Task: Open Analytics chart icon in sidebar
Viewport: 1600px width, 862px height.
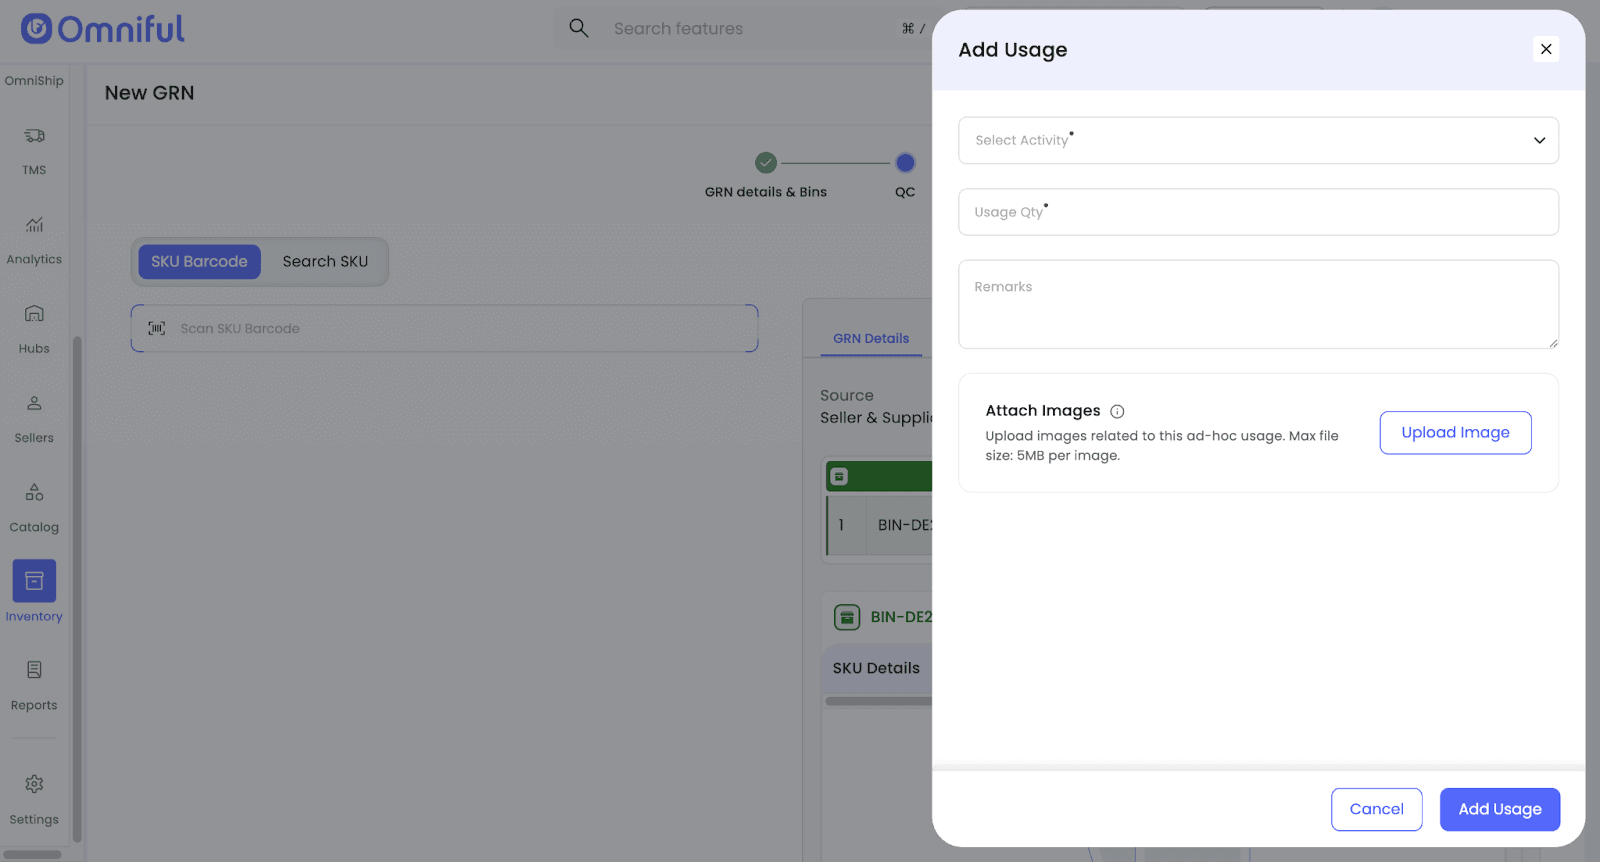Action: pos(34,225)
